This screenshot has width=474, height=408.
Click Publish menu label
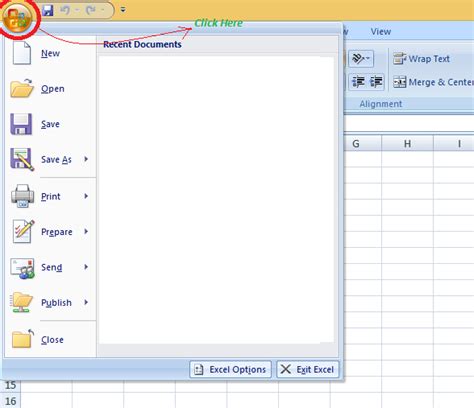56,303
